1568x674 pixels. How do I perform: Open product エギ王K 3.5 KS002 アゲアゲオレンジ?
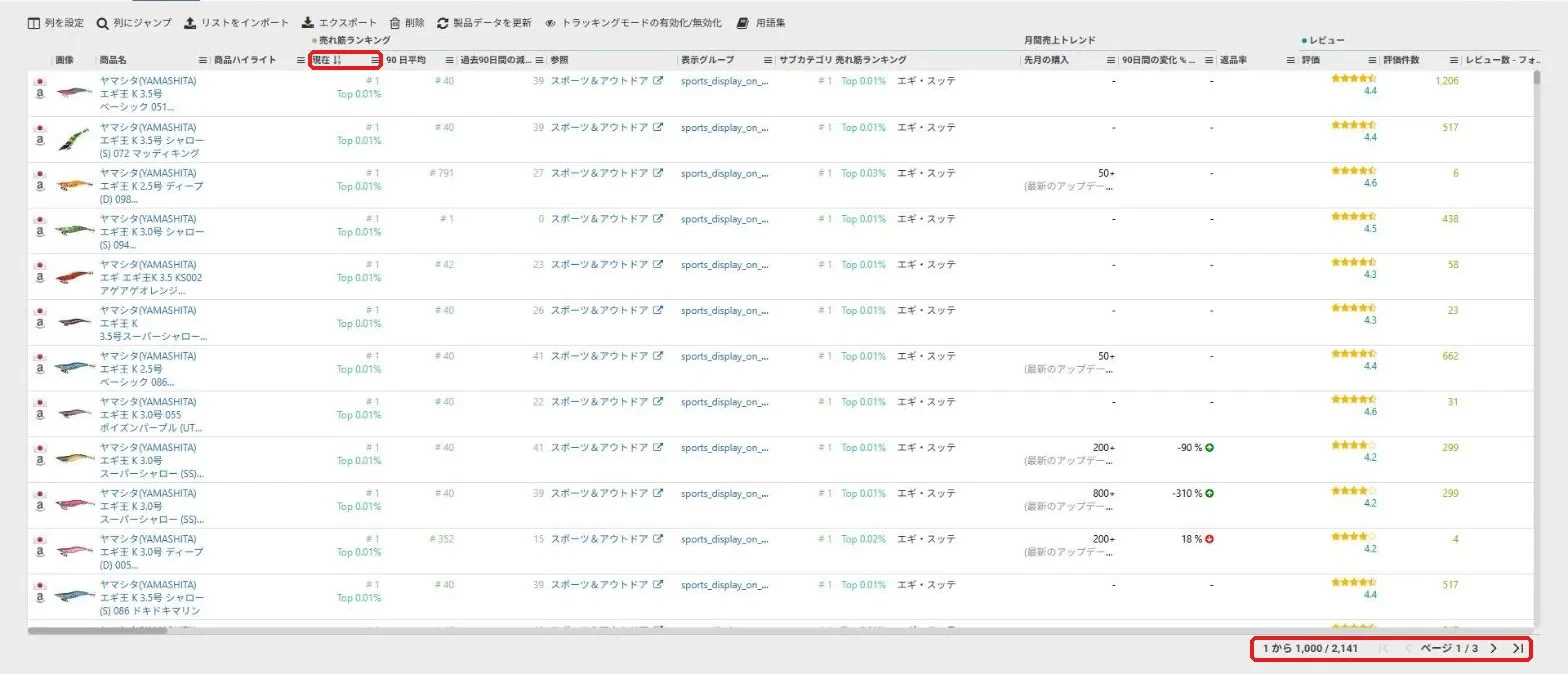point(151,278)
